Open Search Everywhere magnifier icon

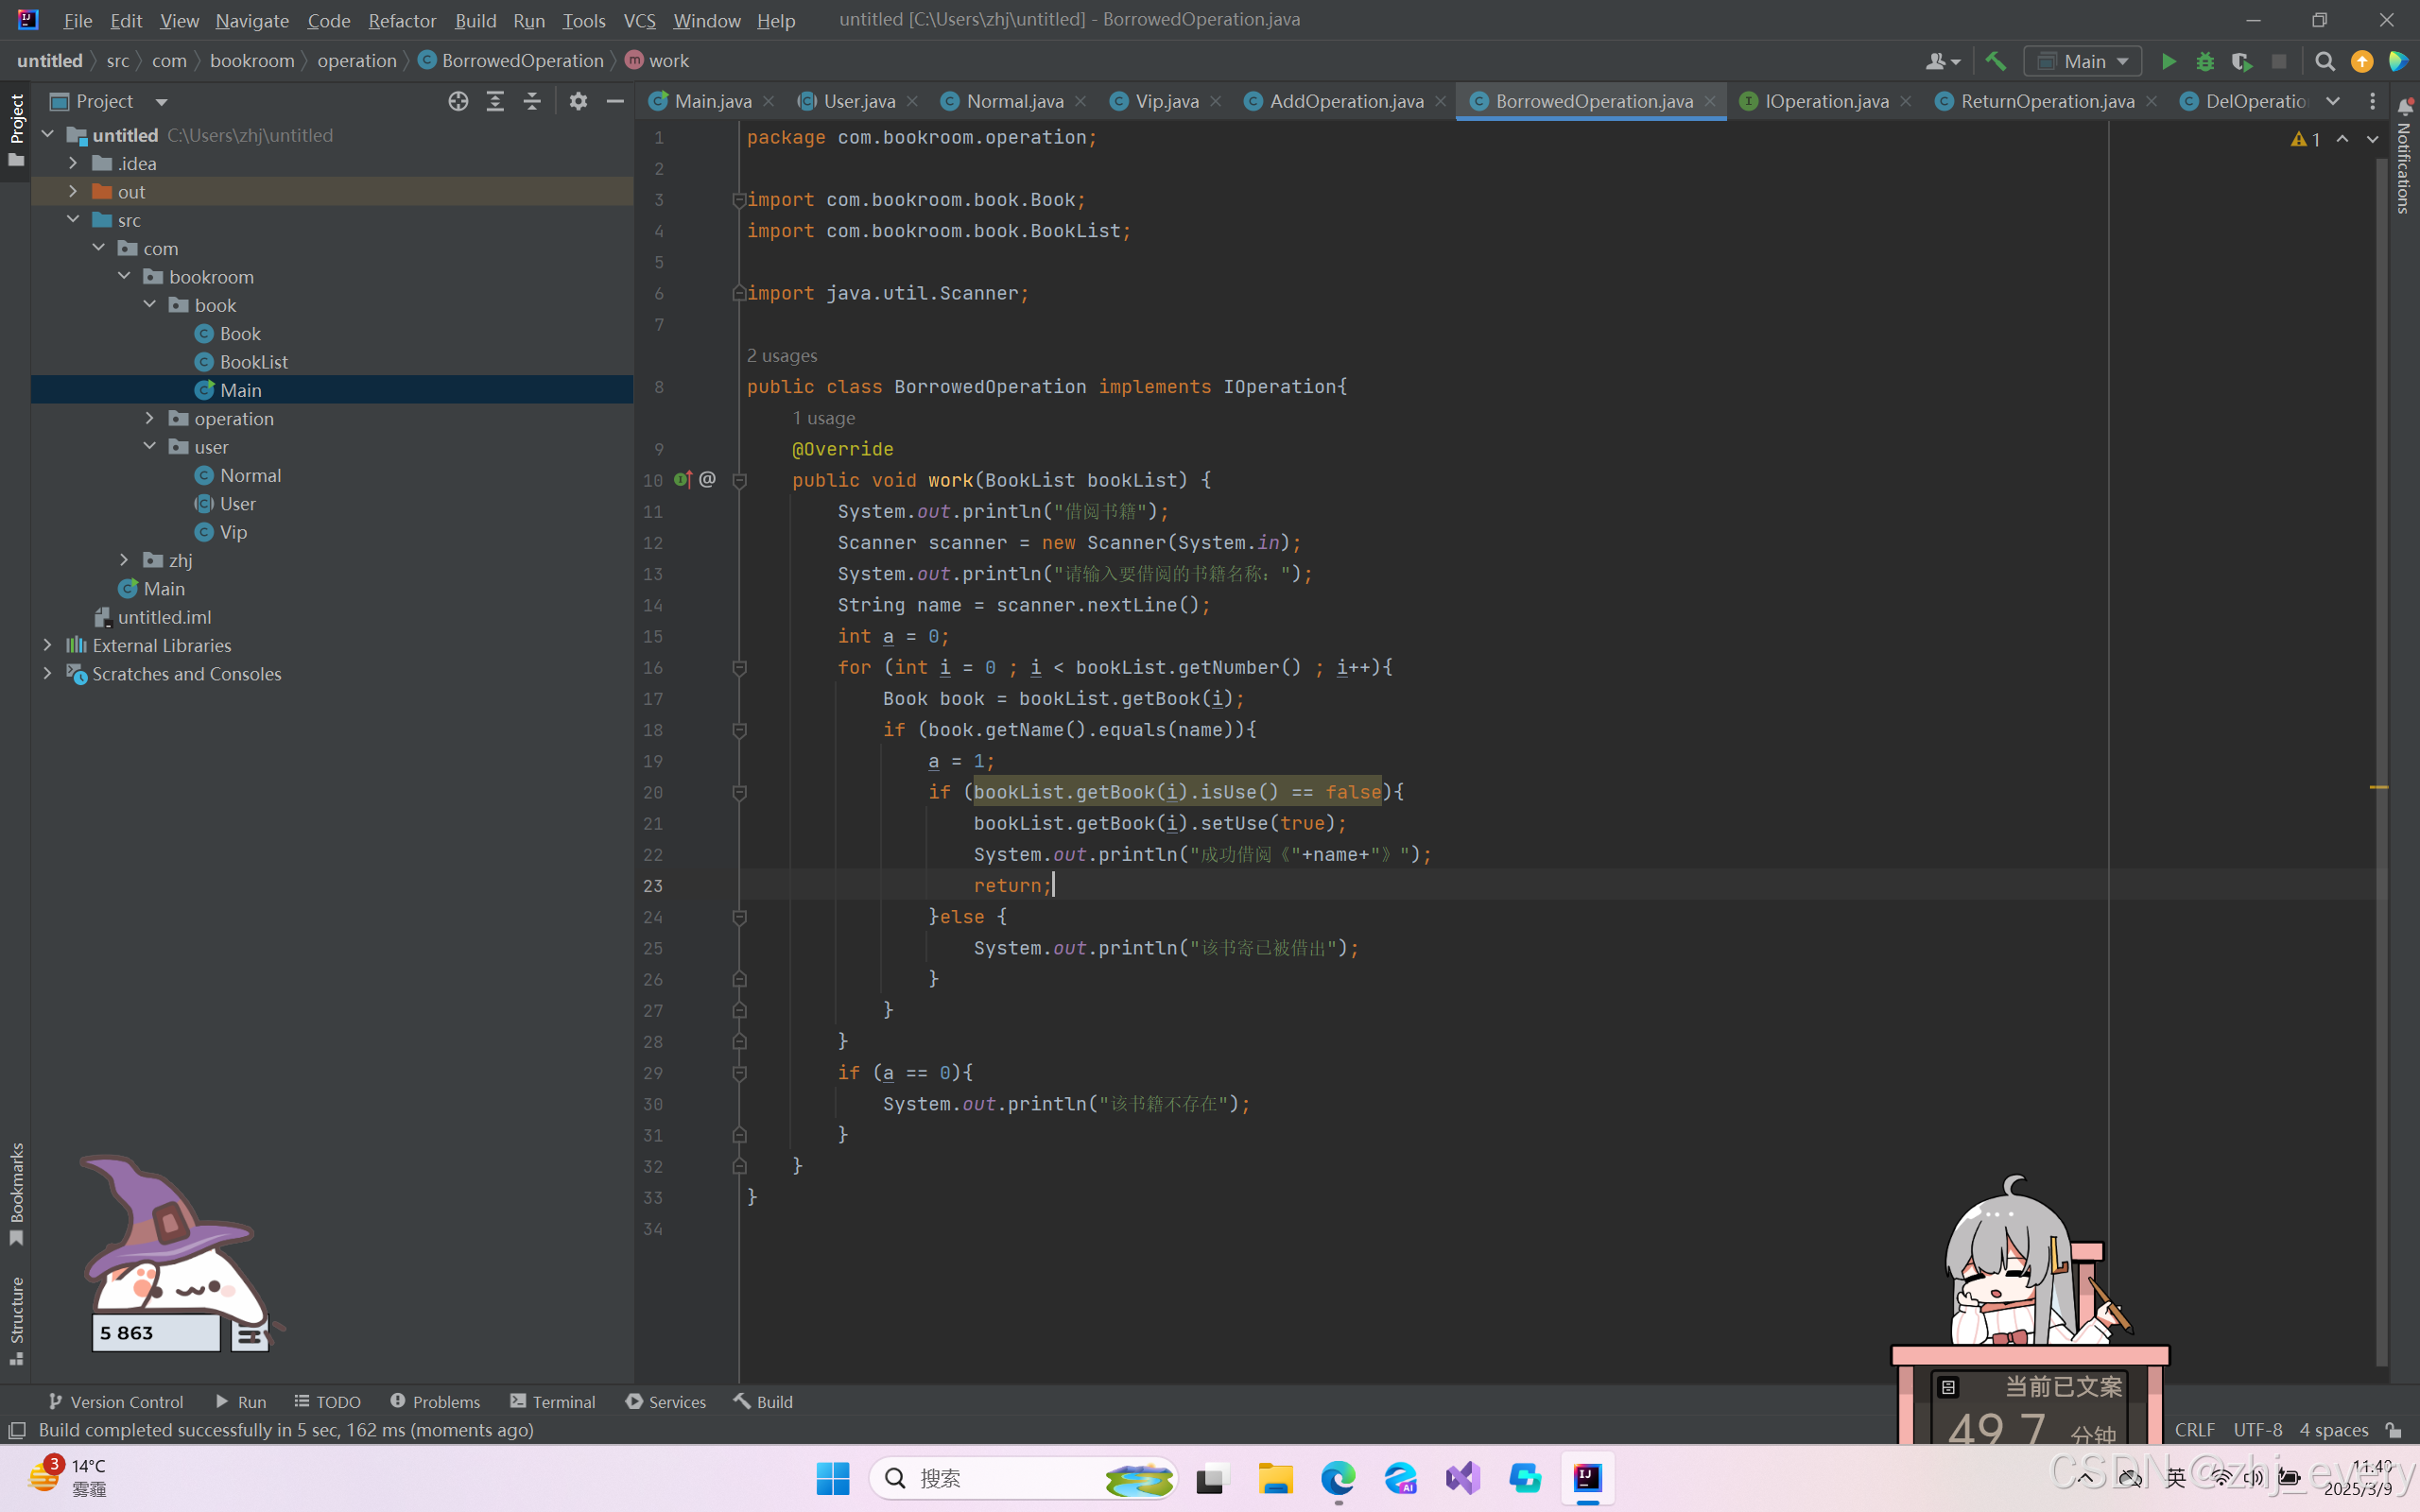click(x=2325, y=62)
